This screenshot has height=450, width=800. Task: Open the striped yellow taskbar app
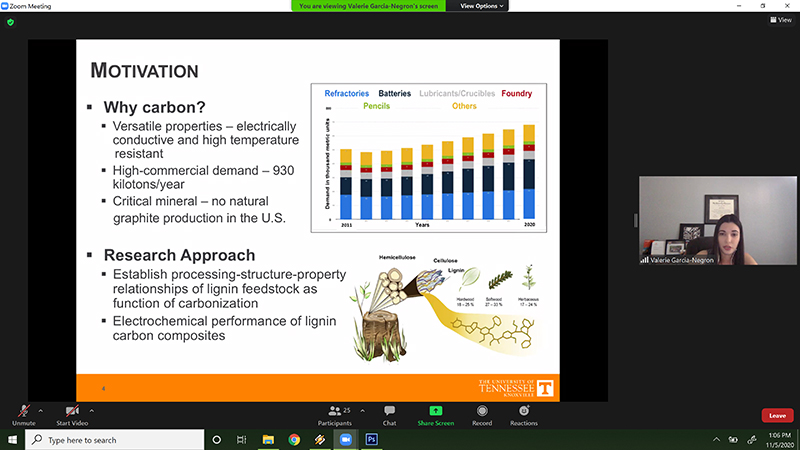[x=320, y=440]
